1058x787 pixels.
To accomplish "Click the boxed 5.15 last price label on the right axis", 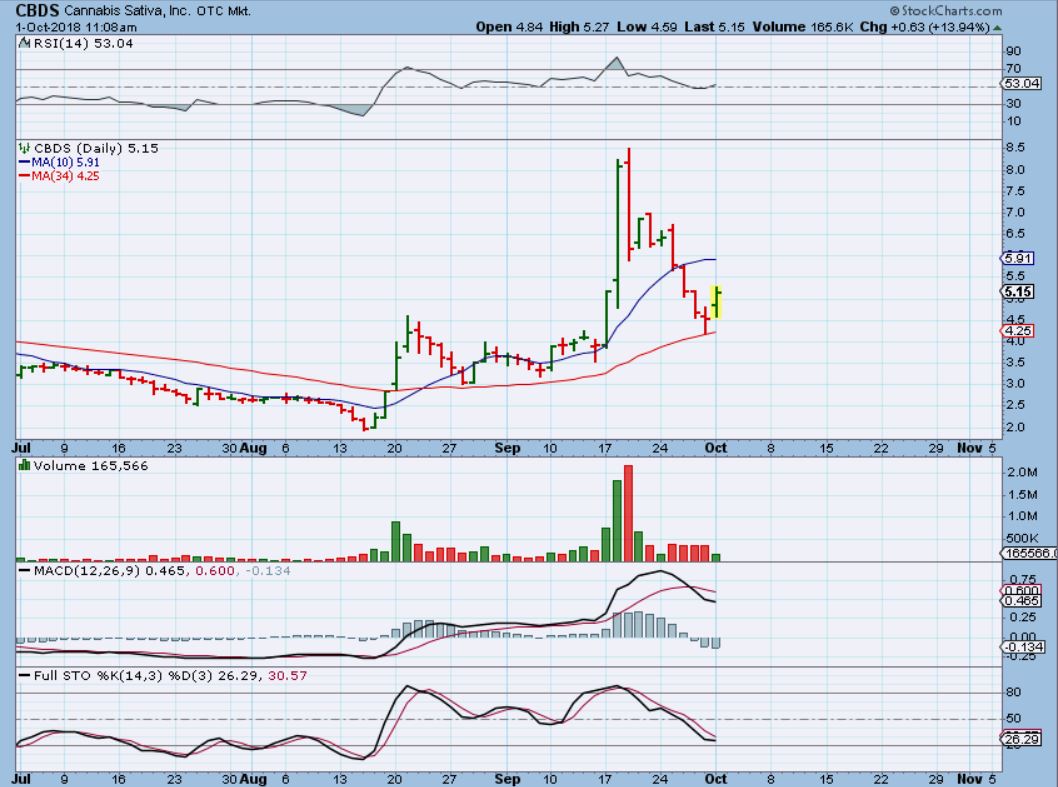I will (1018, 292).
